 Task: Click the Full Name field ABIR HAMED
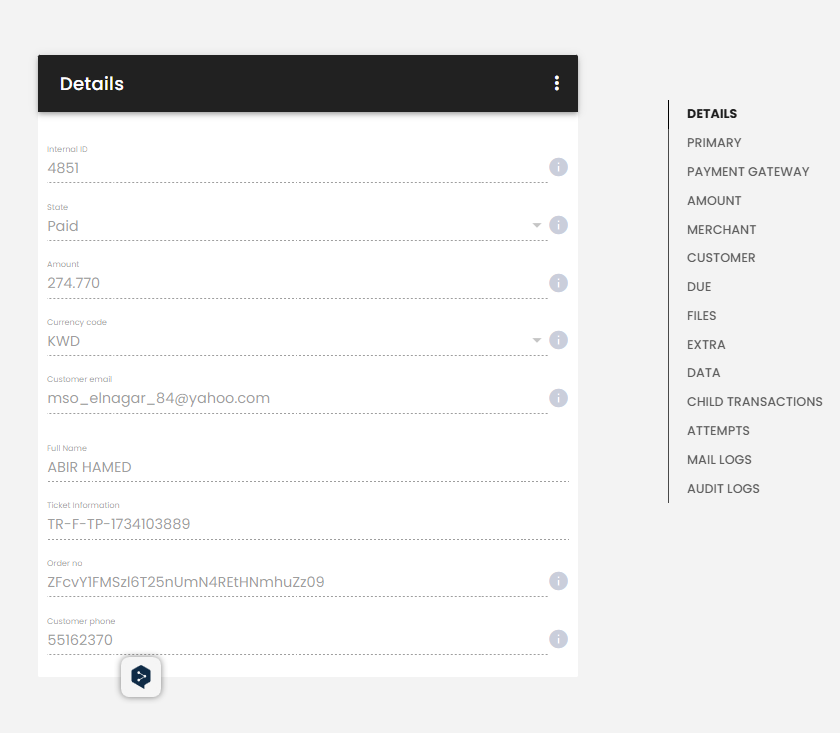[x=308, y=468]
